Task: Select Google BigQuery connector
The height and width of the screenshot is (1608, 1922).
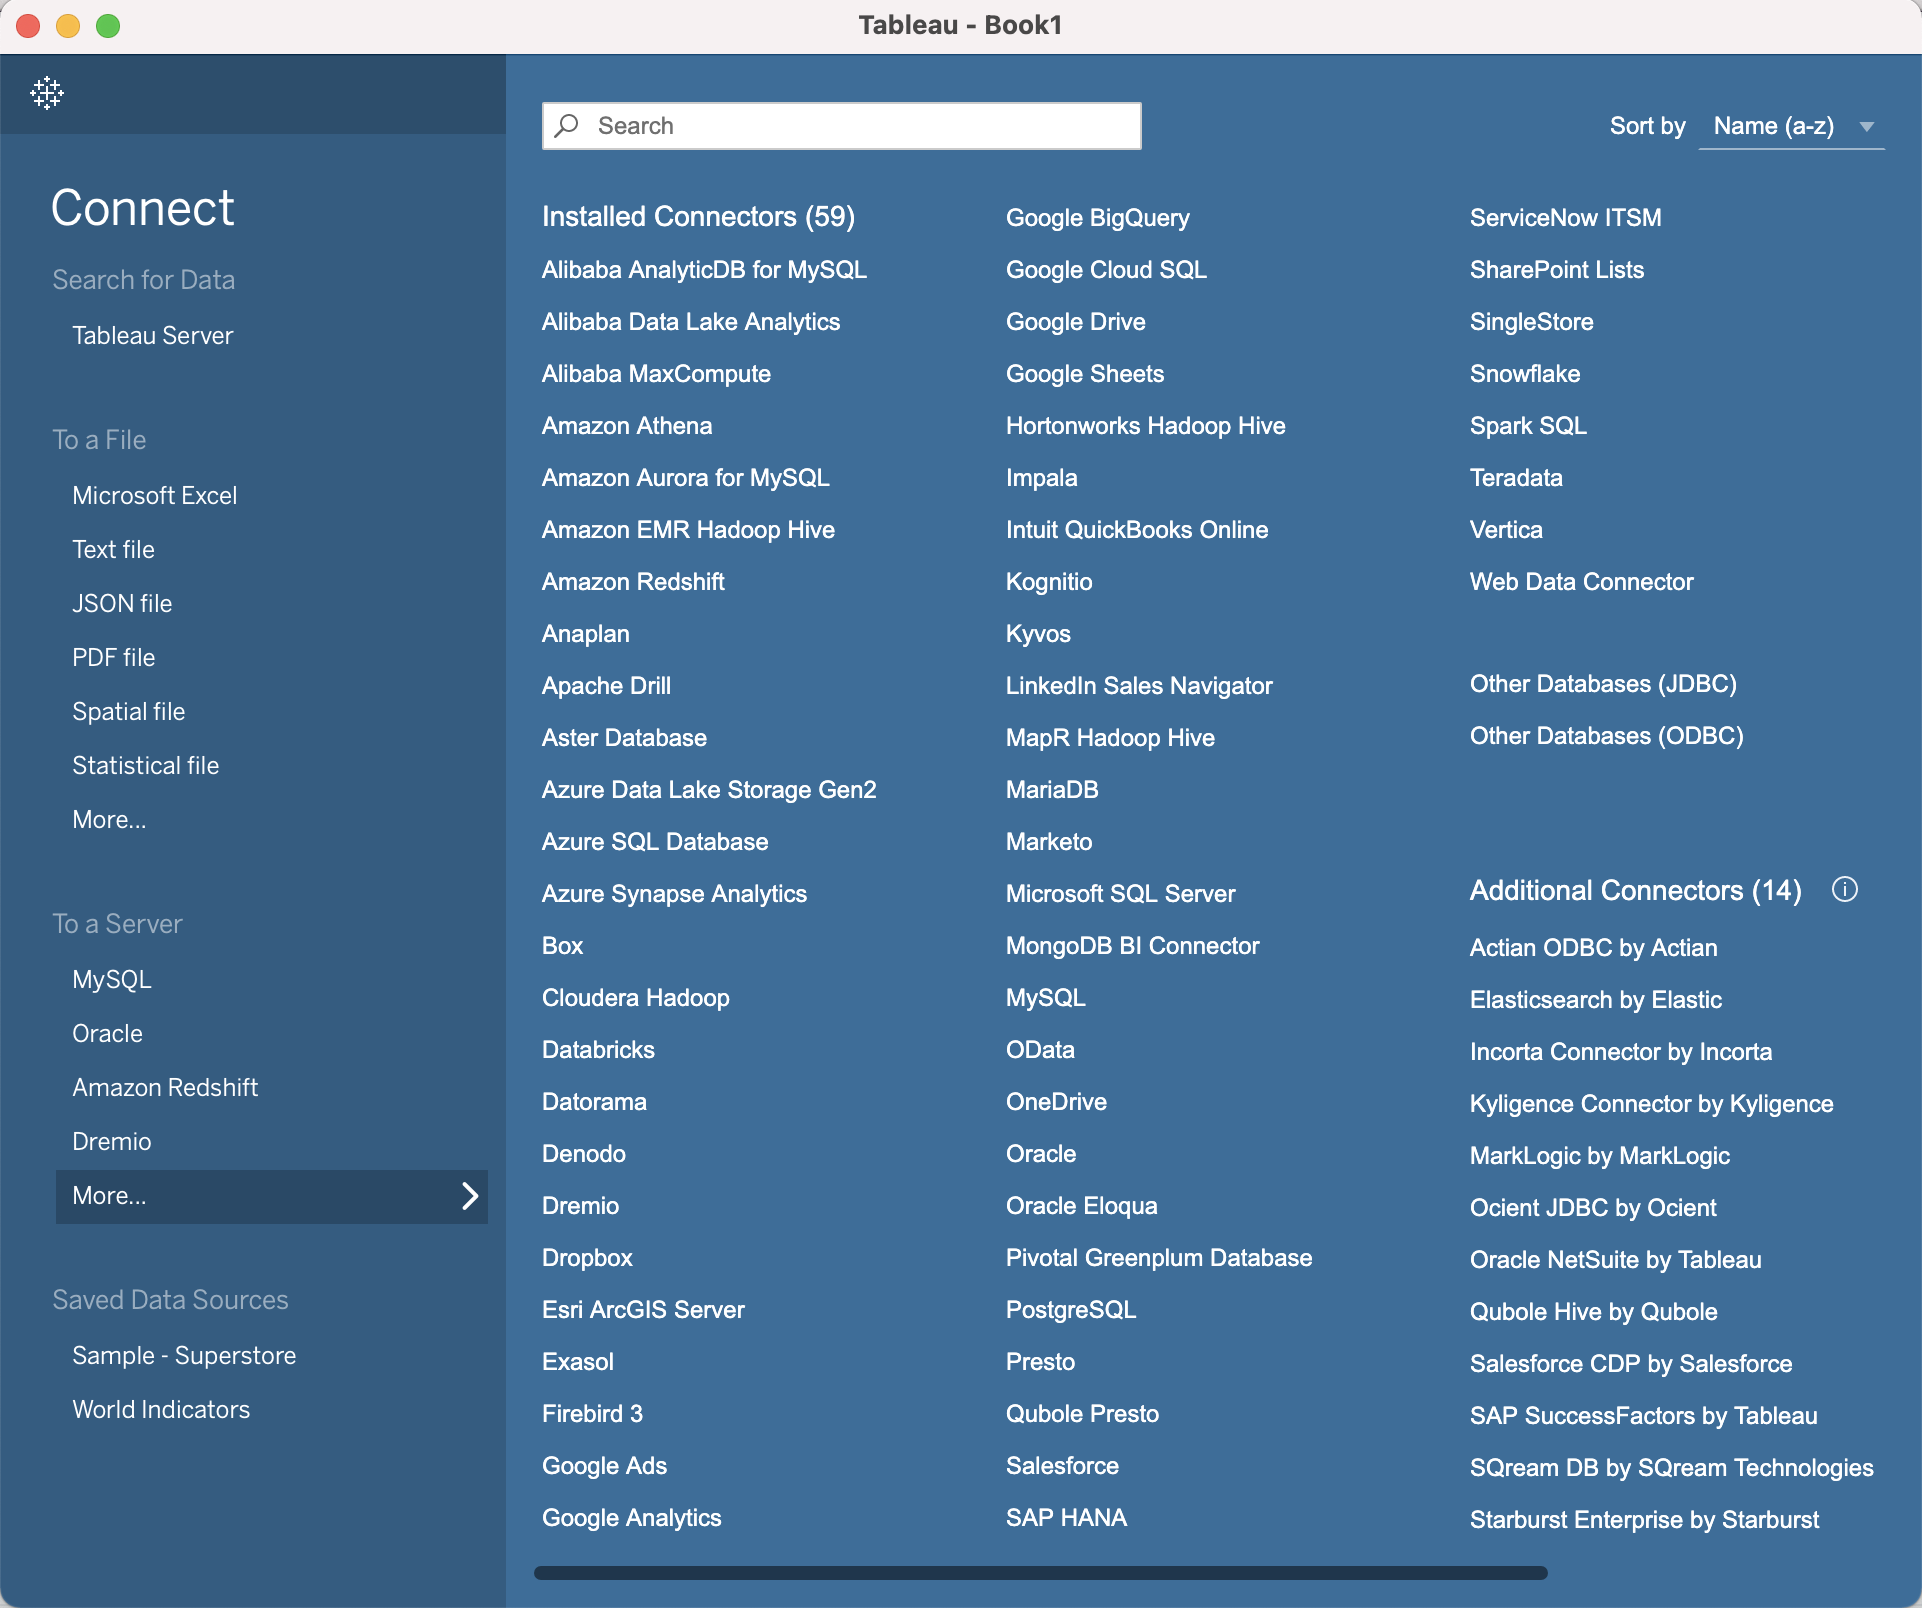Action: pos(1098,218)
